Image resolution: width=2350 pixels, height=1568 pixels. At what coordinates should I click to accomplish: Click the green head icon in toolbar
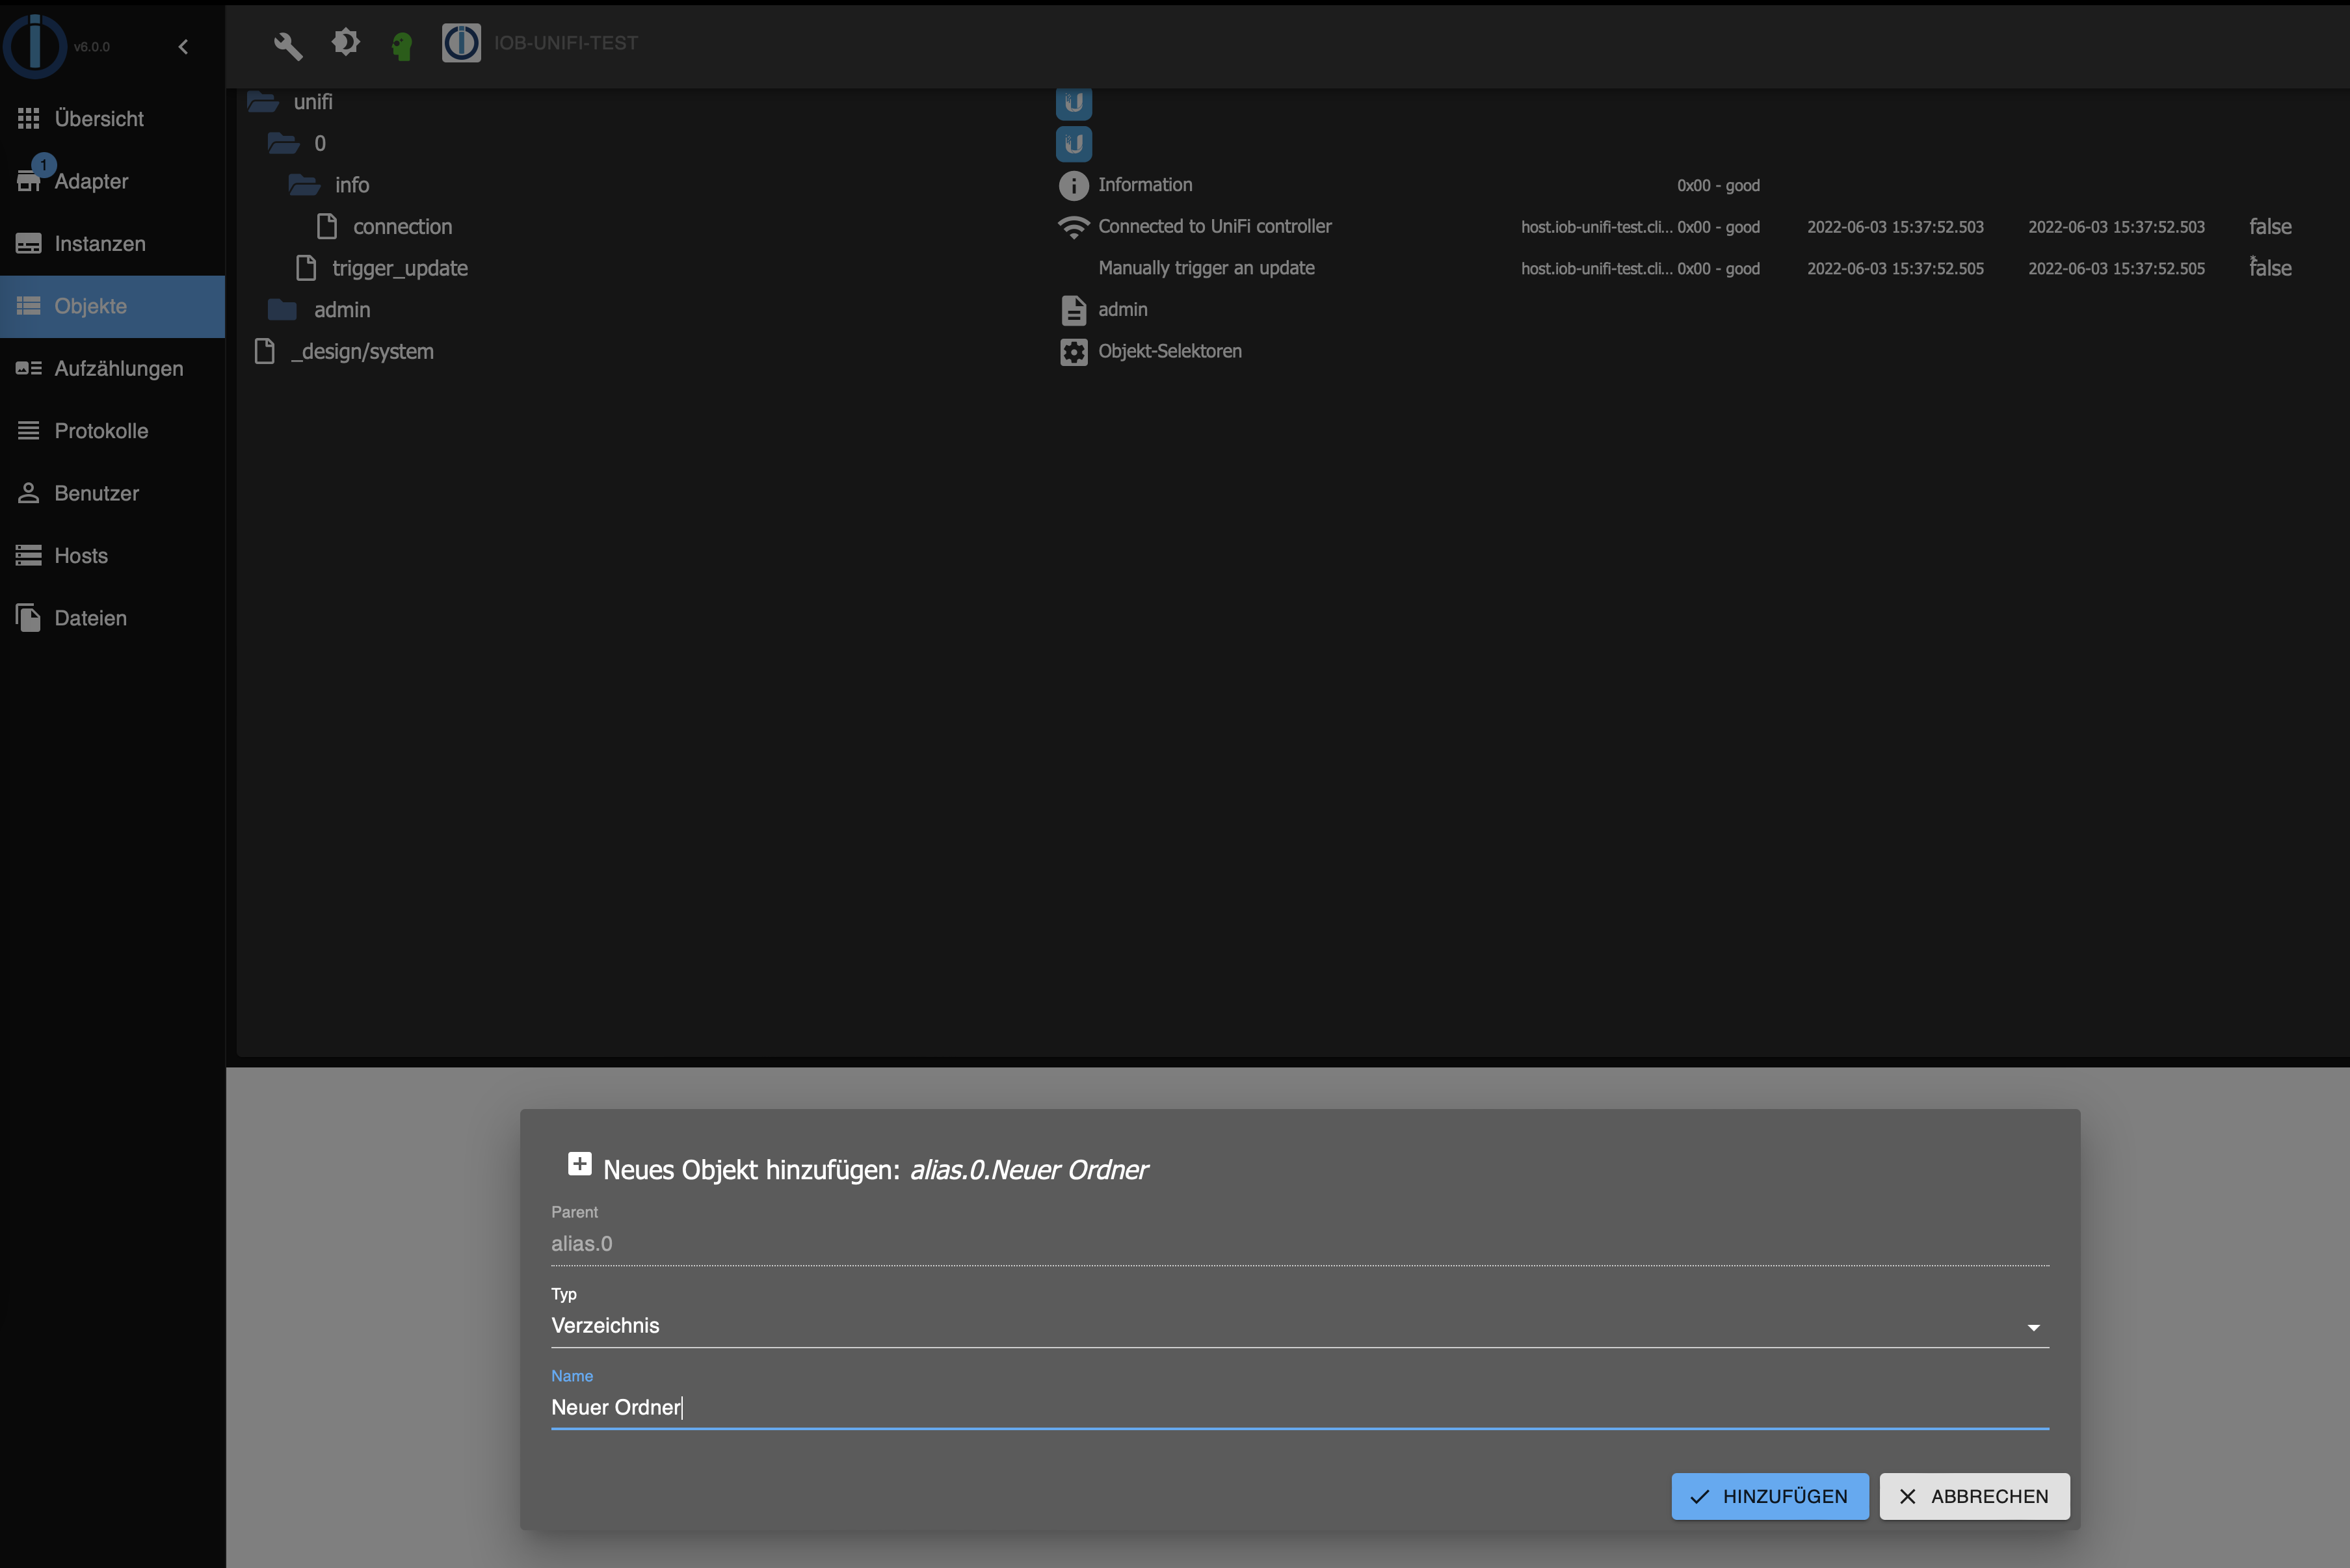point(403,45)
